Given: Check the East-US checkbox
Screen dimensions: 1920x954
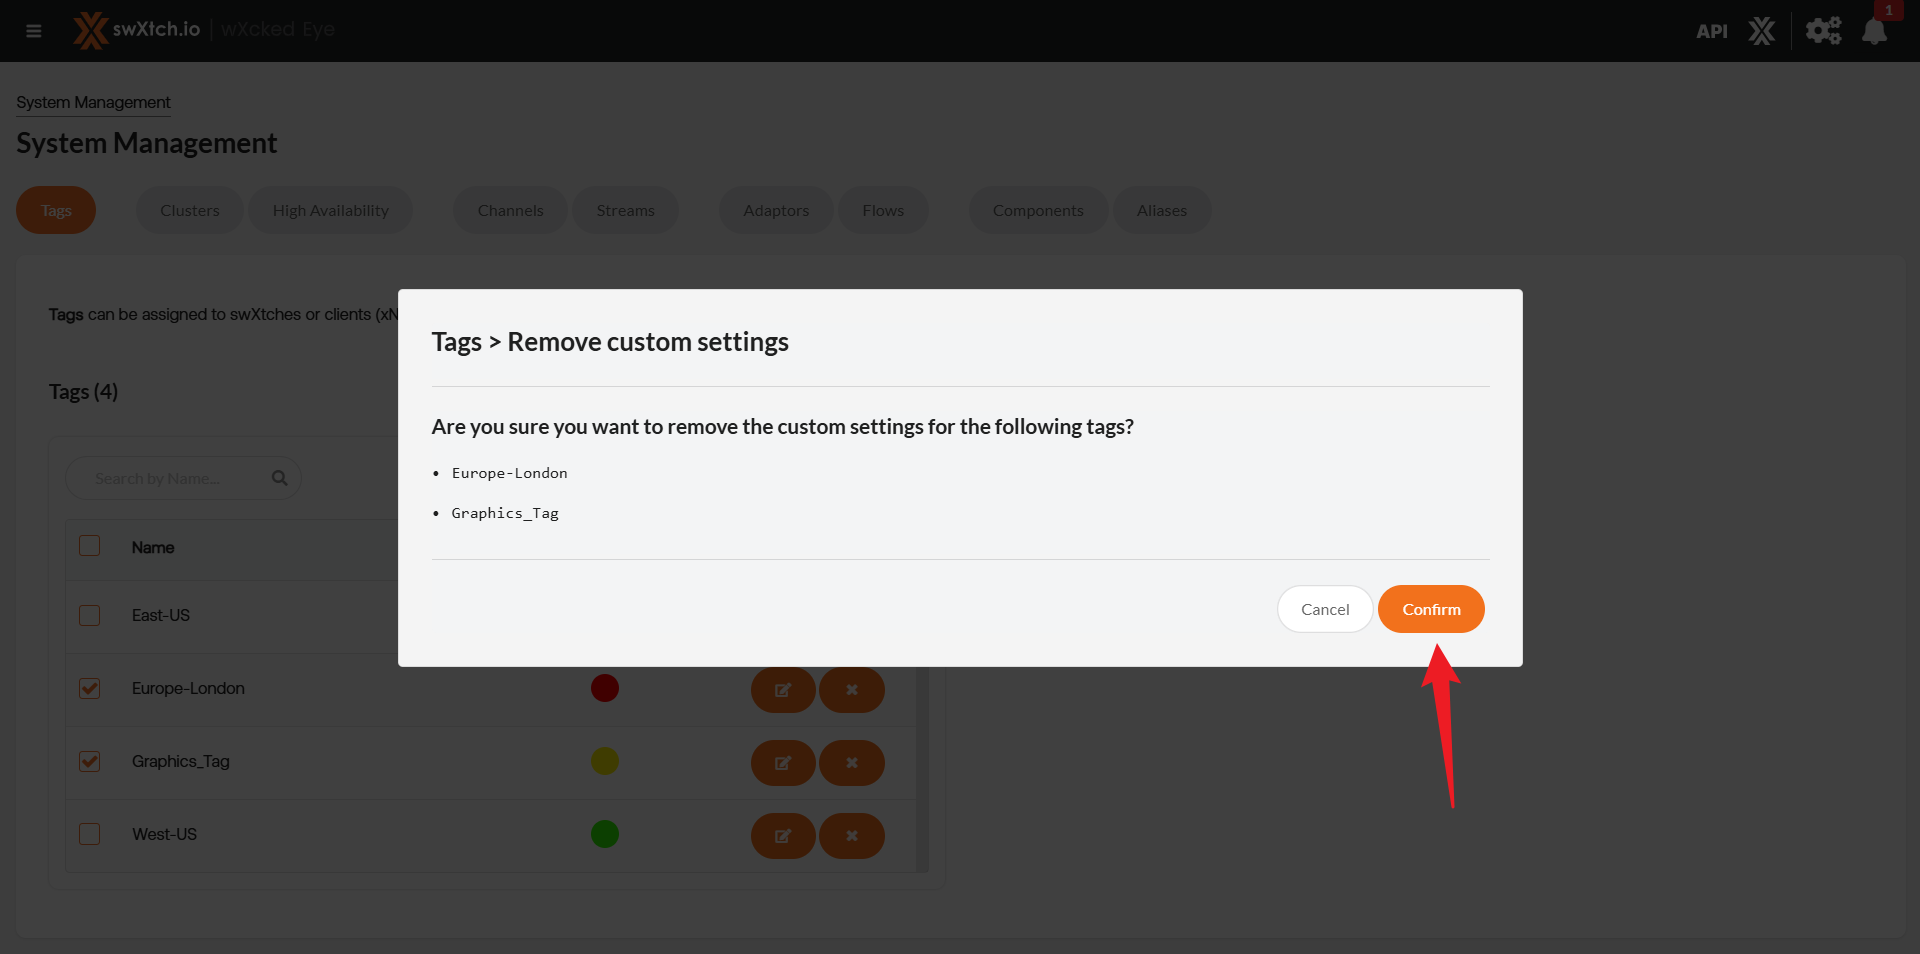Looking at the screenshot, I should click(90, 615).
